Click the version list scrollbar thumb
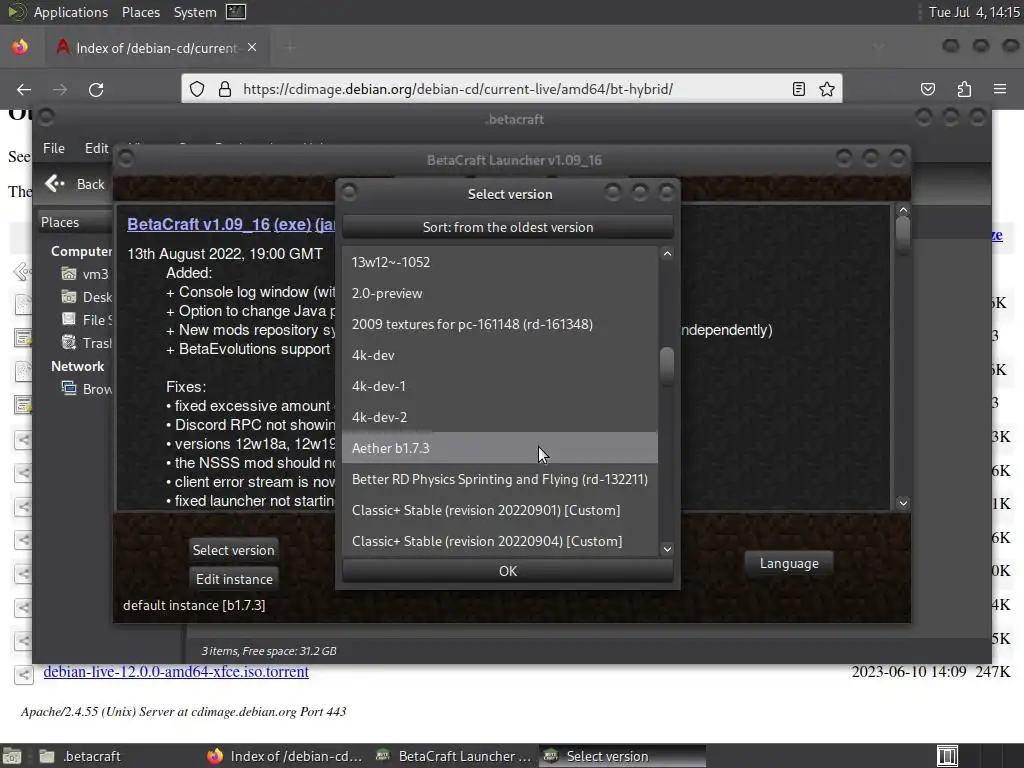Image resolution: width=1024 pixels, height=768 pixels. coord(667,364)
